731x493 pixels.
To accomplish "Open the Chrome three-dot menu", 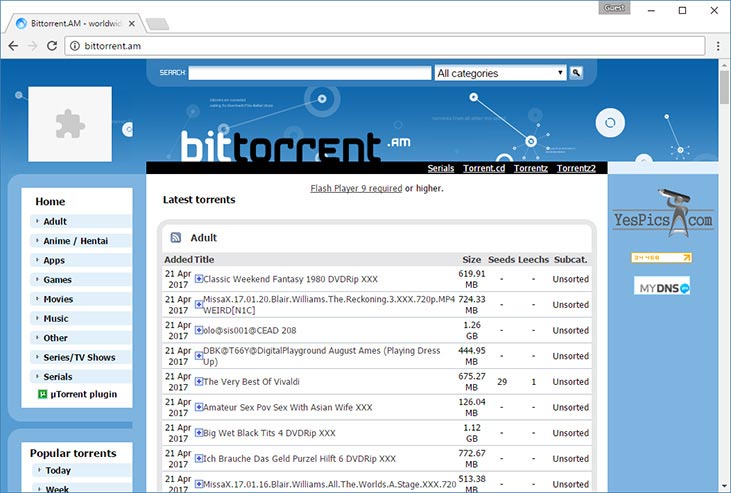I will (718, 46).
